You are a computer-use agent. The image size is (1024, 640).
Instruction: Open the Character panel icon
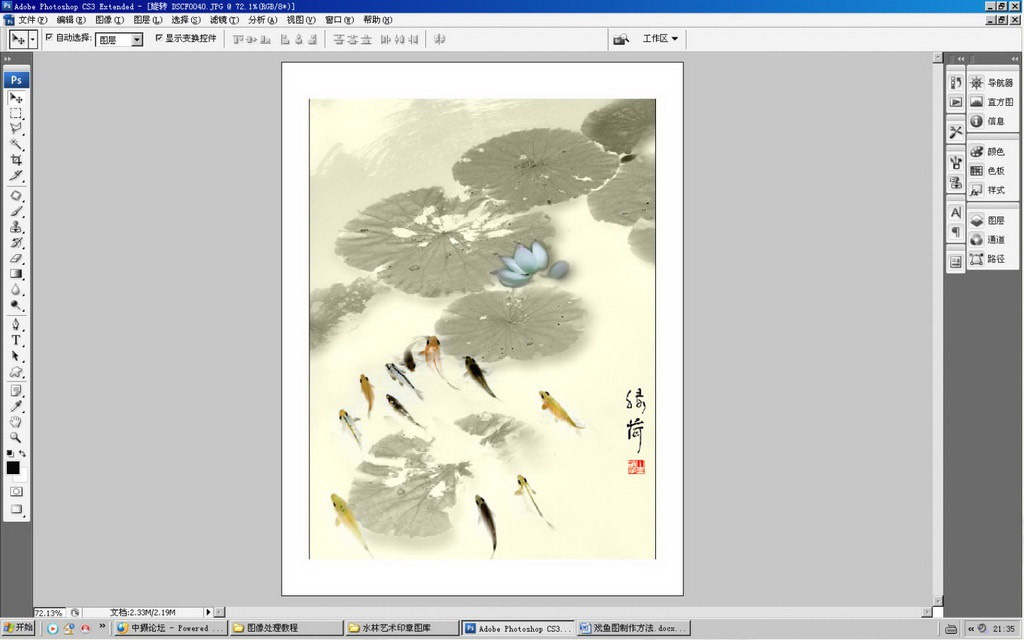click(x=955, y=212)
